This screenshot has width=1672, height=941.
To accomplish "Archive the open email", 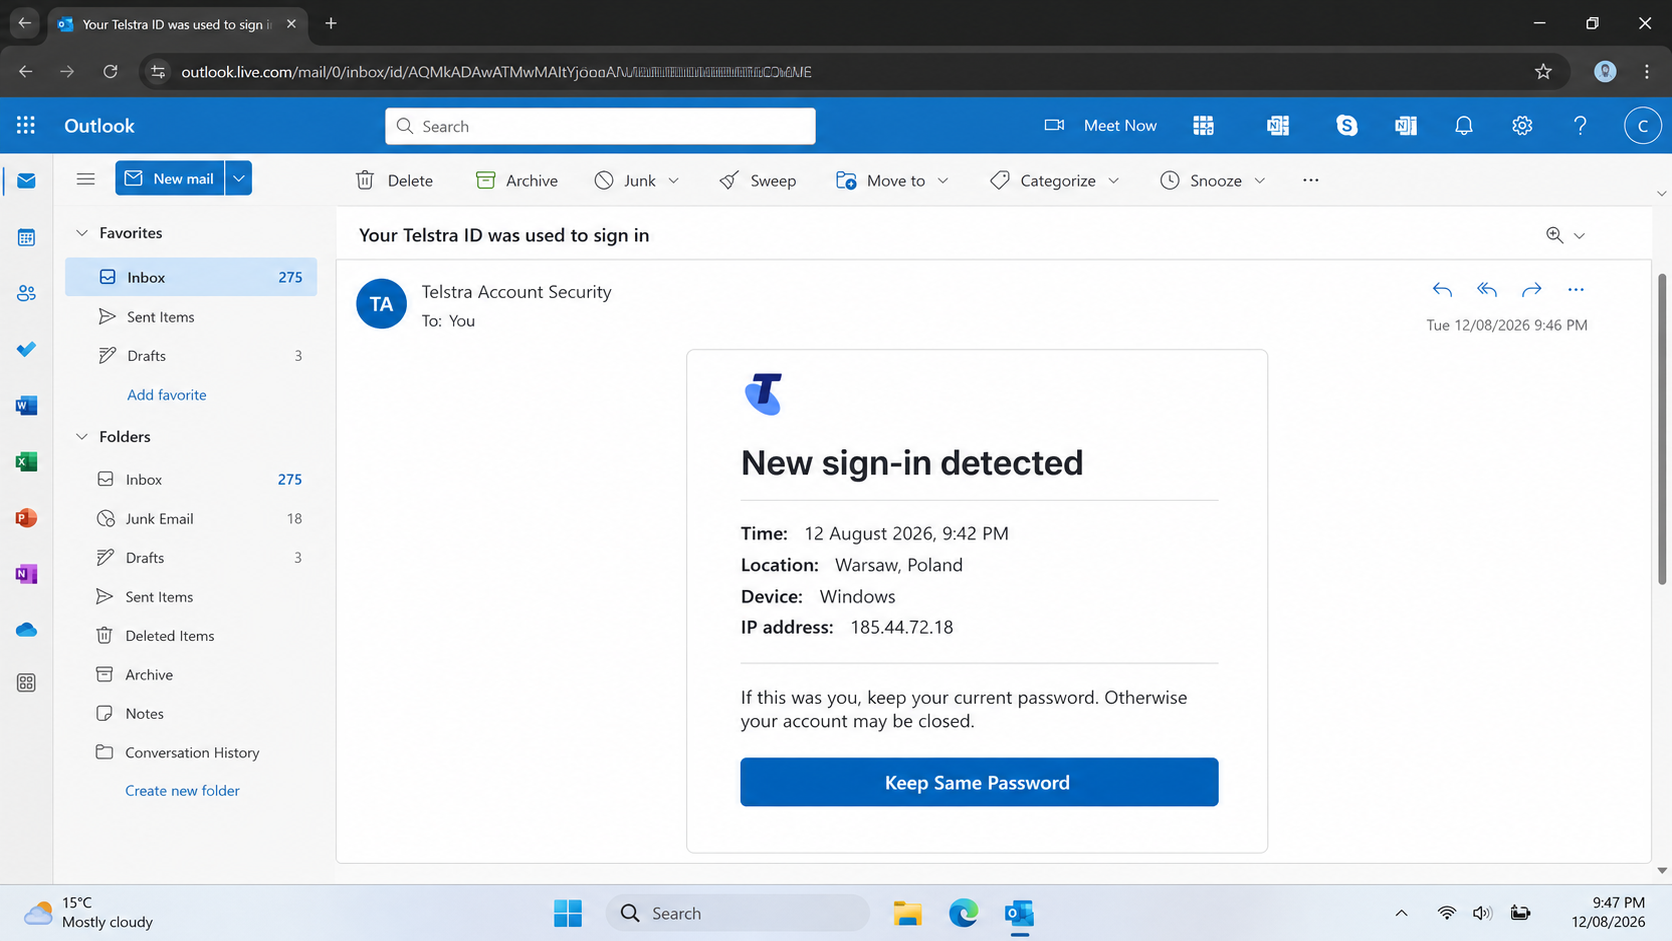I will 517,180.
